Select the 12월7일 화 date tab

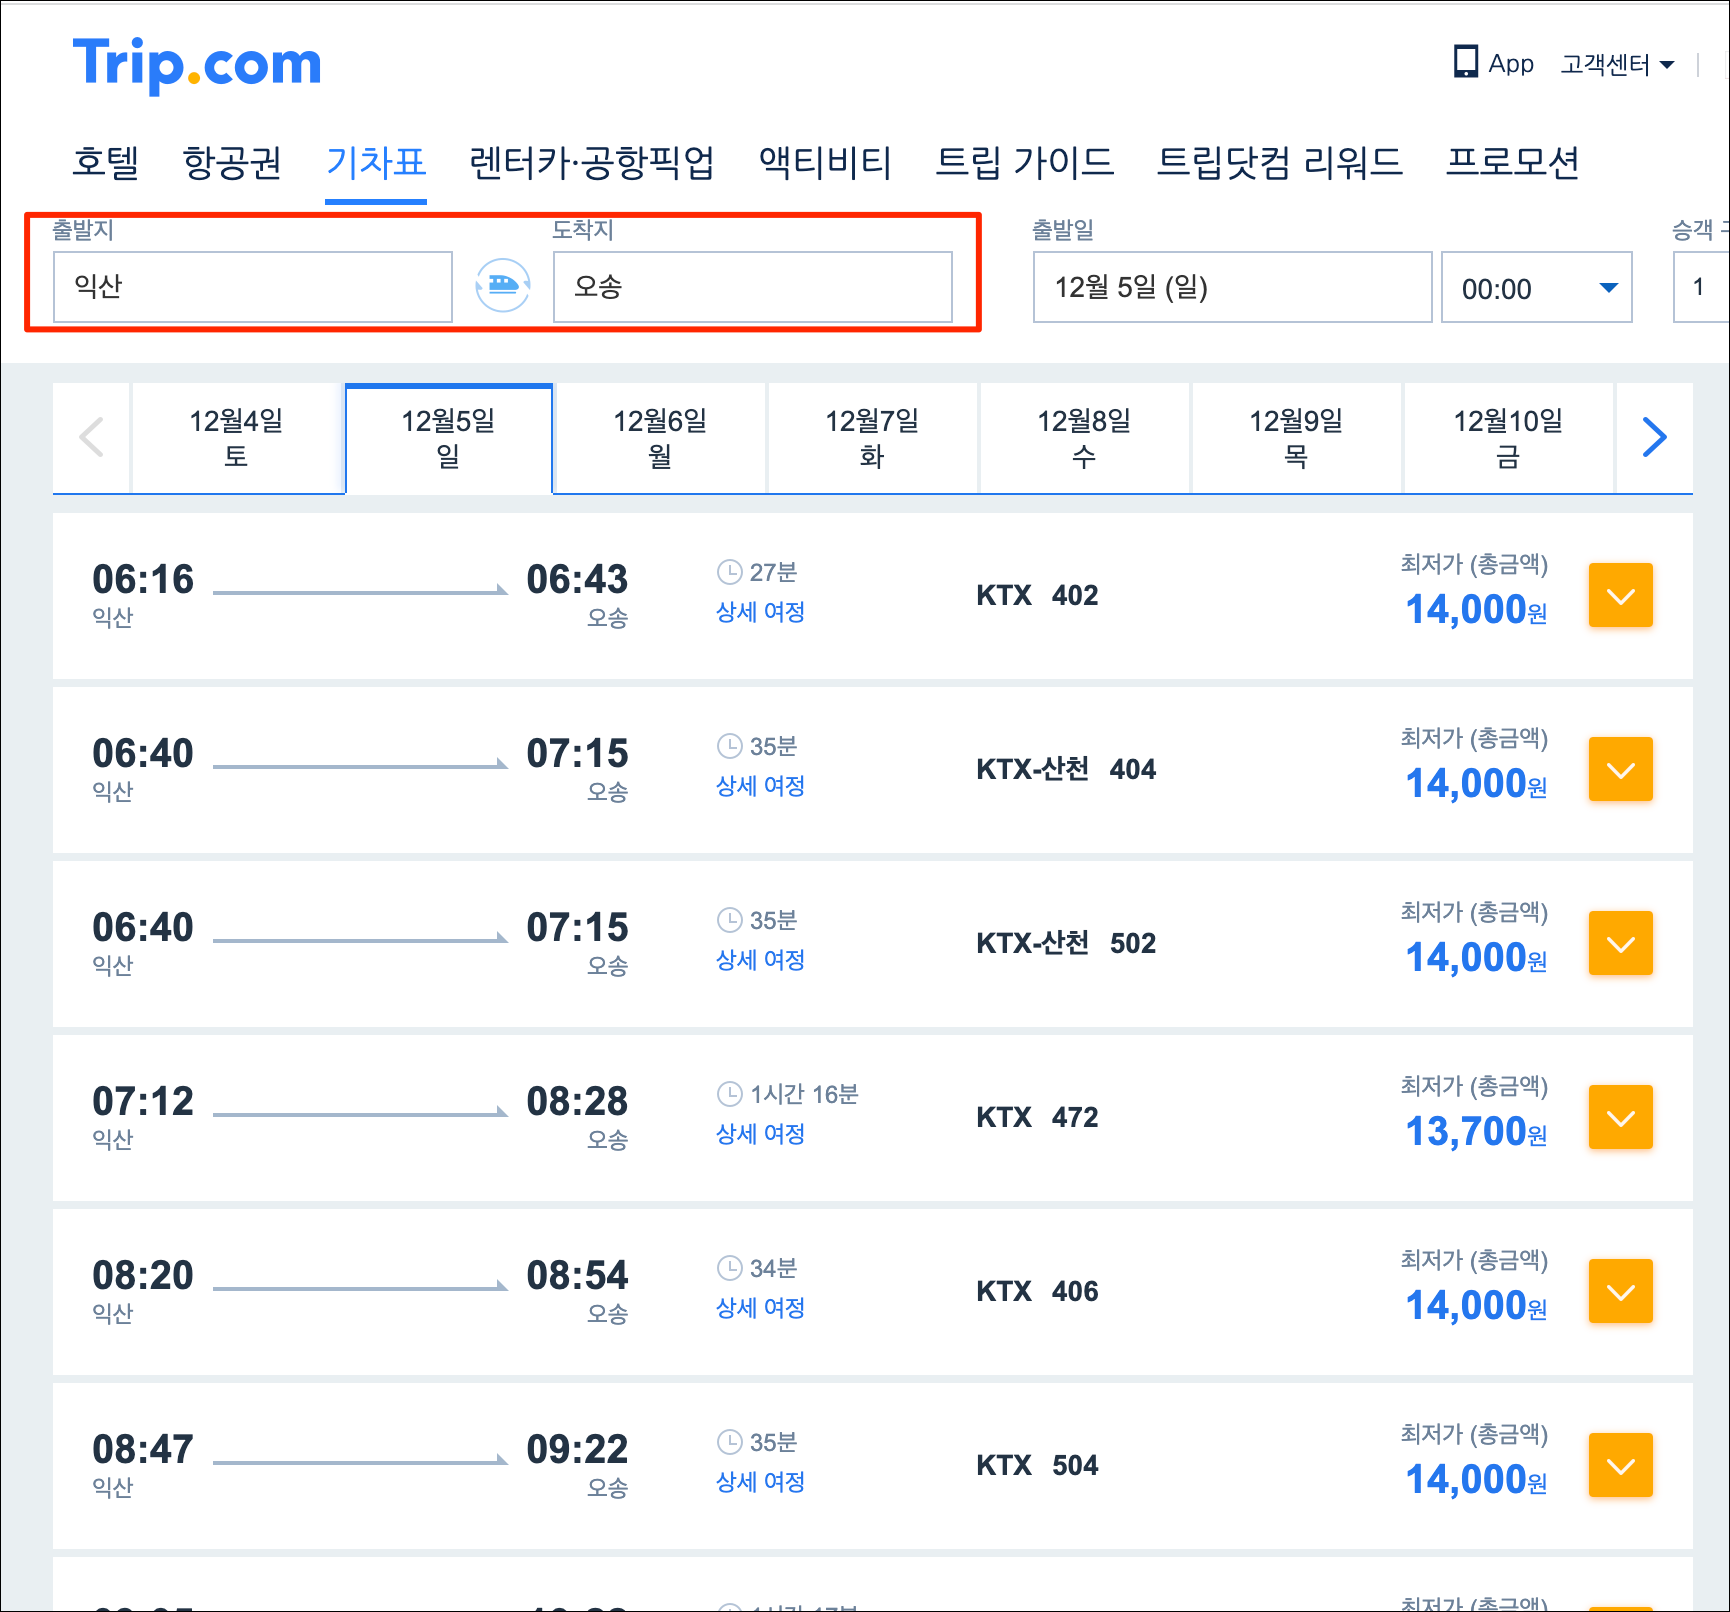(872, 438)
